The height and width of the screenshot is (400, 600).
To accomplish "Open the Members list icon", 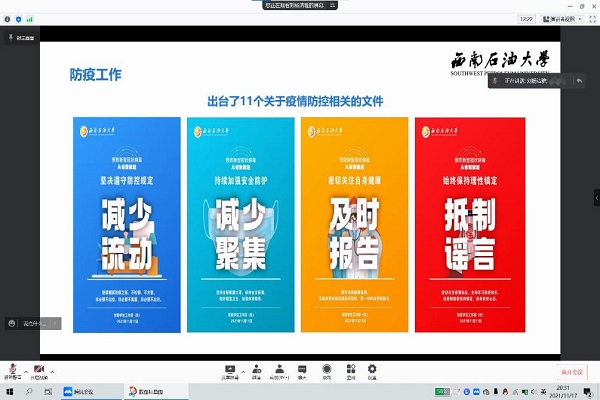I will (279, 369).
